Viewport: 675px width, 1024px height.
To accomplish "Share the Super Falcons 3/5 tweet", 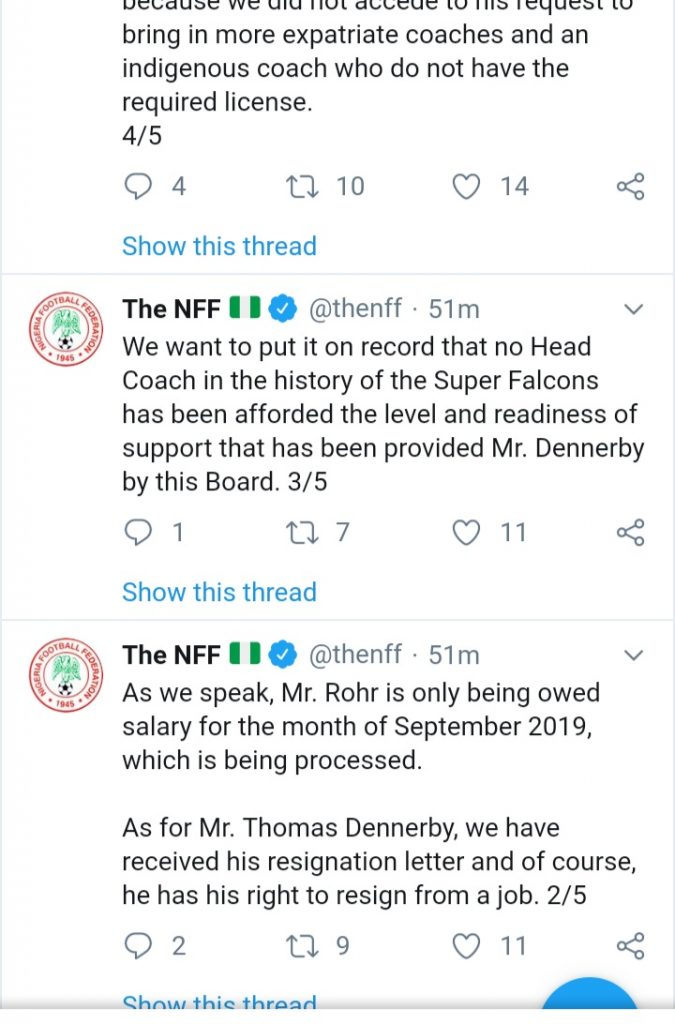I will click(x=630, y=533).
